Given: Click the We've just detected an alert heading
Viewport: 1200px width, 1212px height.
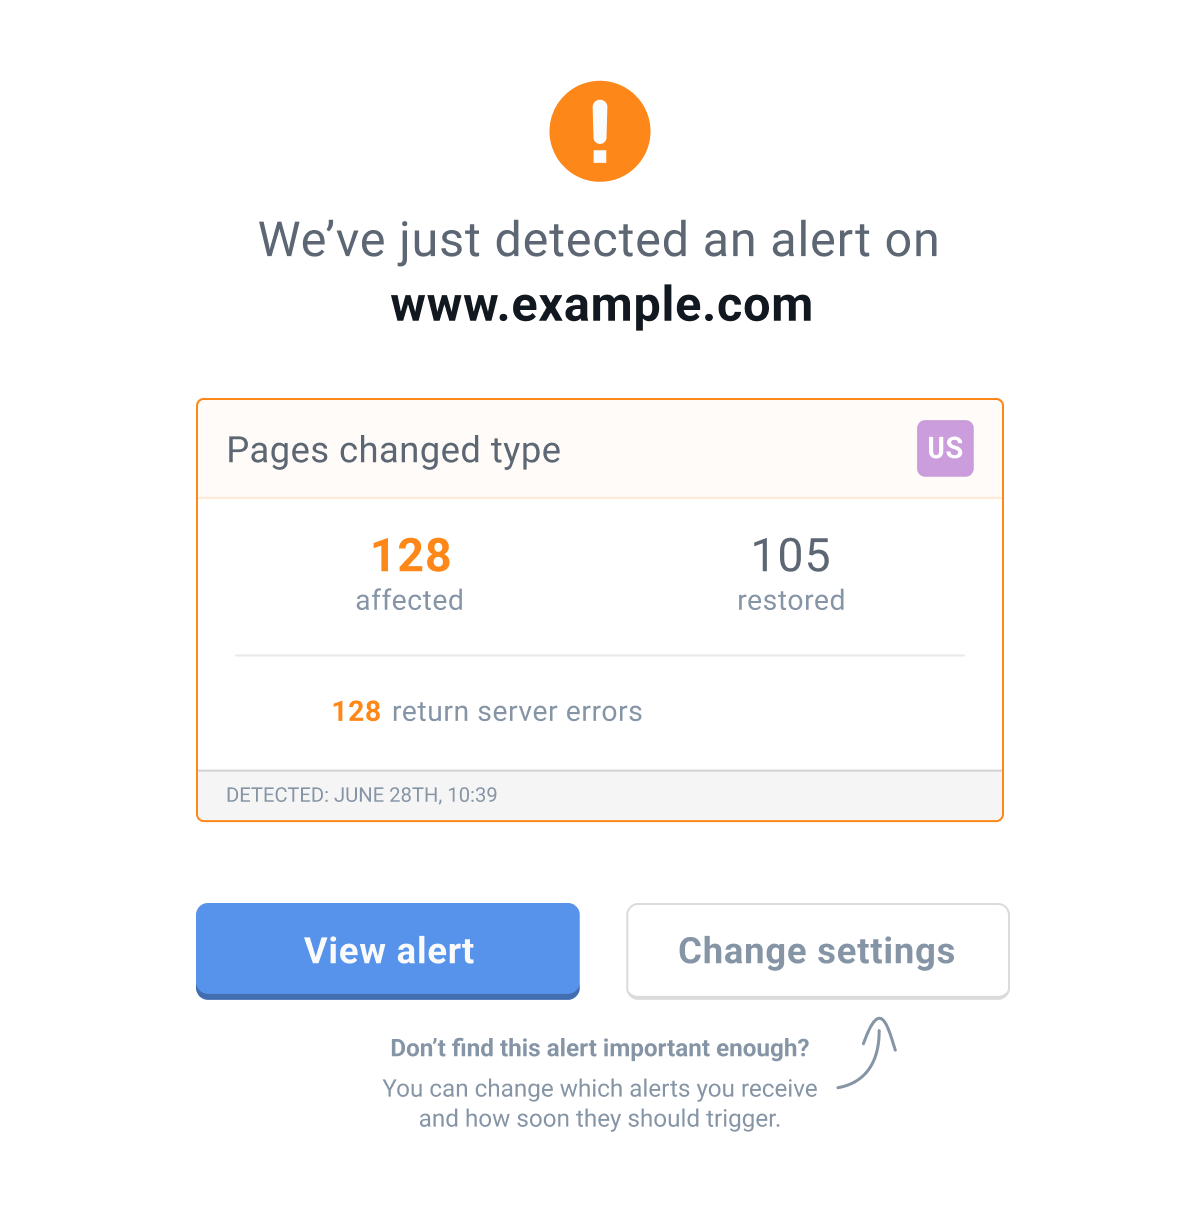Looking at the screenshot, I should (599, 241).
